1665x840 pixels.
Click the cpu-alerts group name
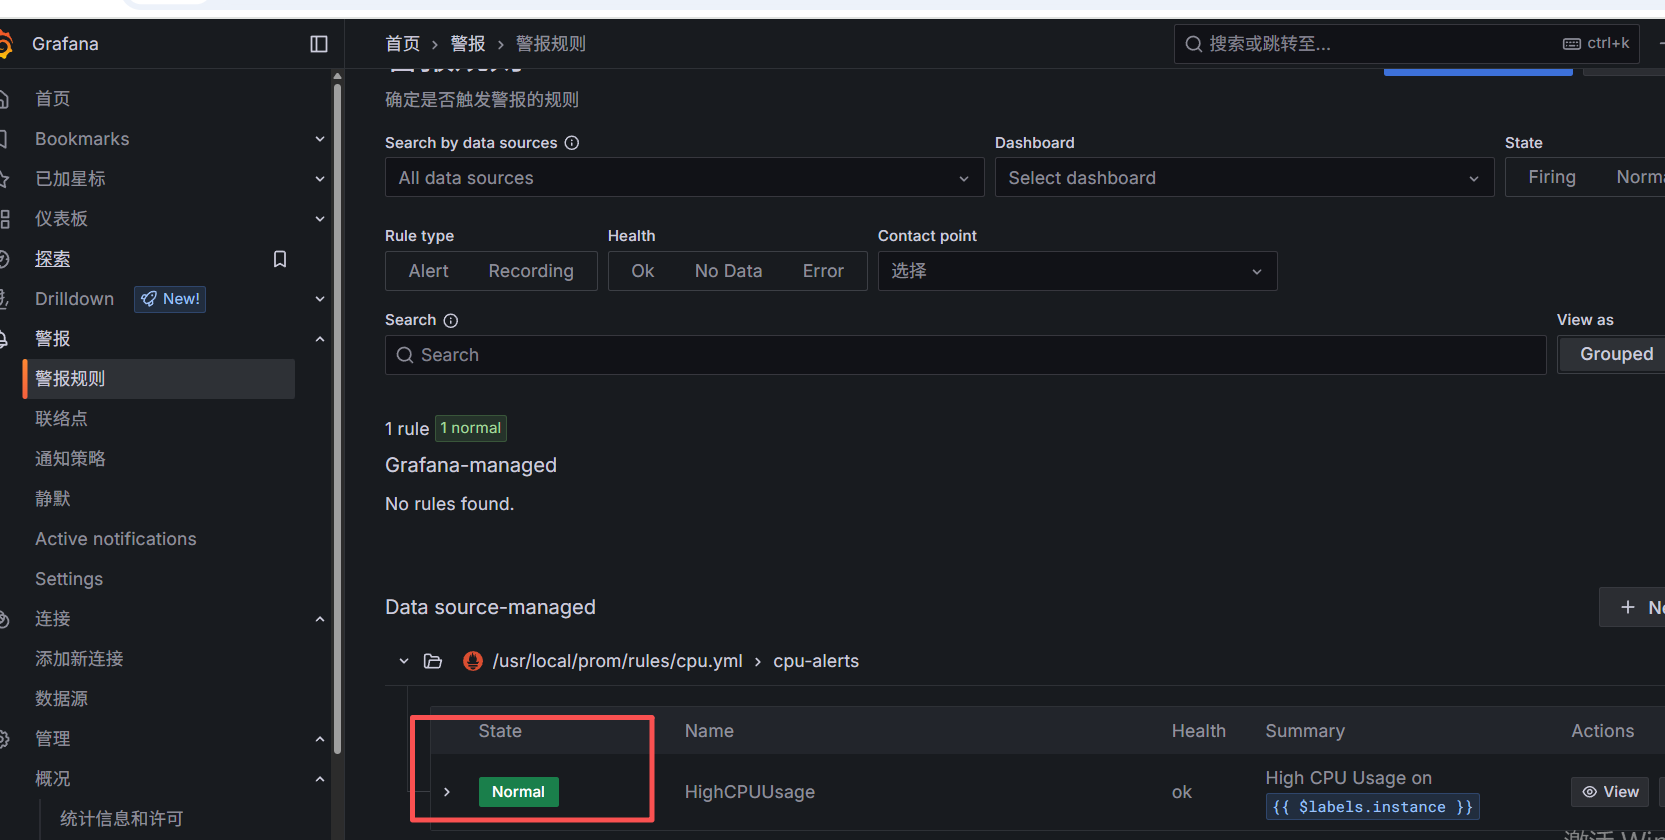pyautogui.click(x=816, y=661)
